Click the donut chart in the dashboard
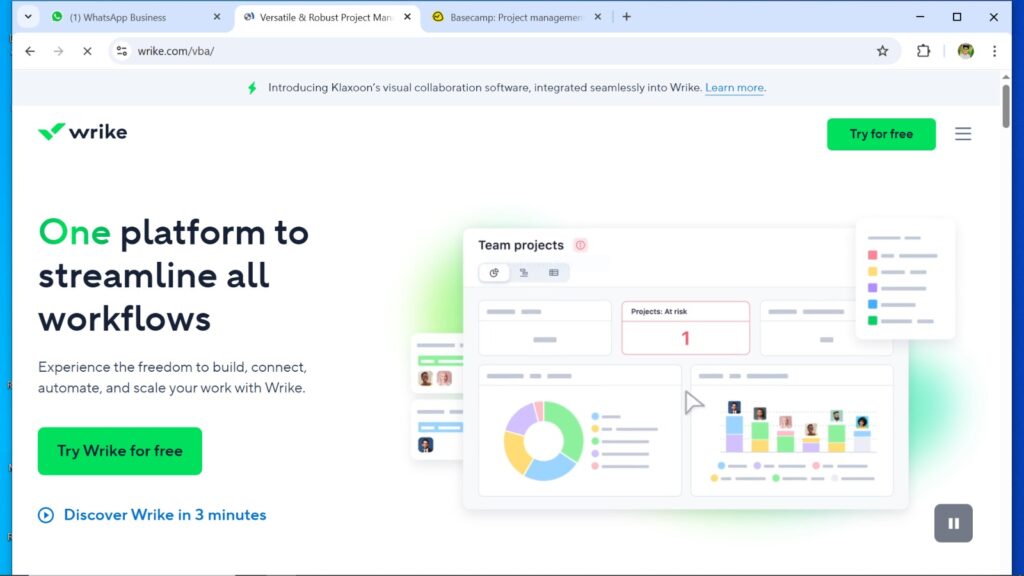Viewport: 1024px width, 576px height. [x=543, y=441]
